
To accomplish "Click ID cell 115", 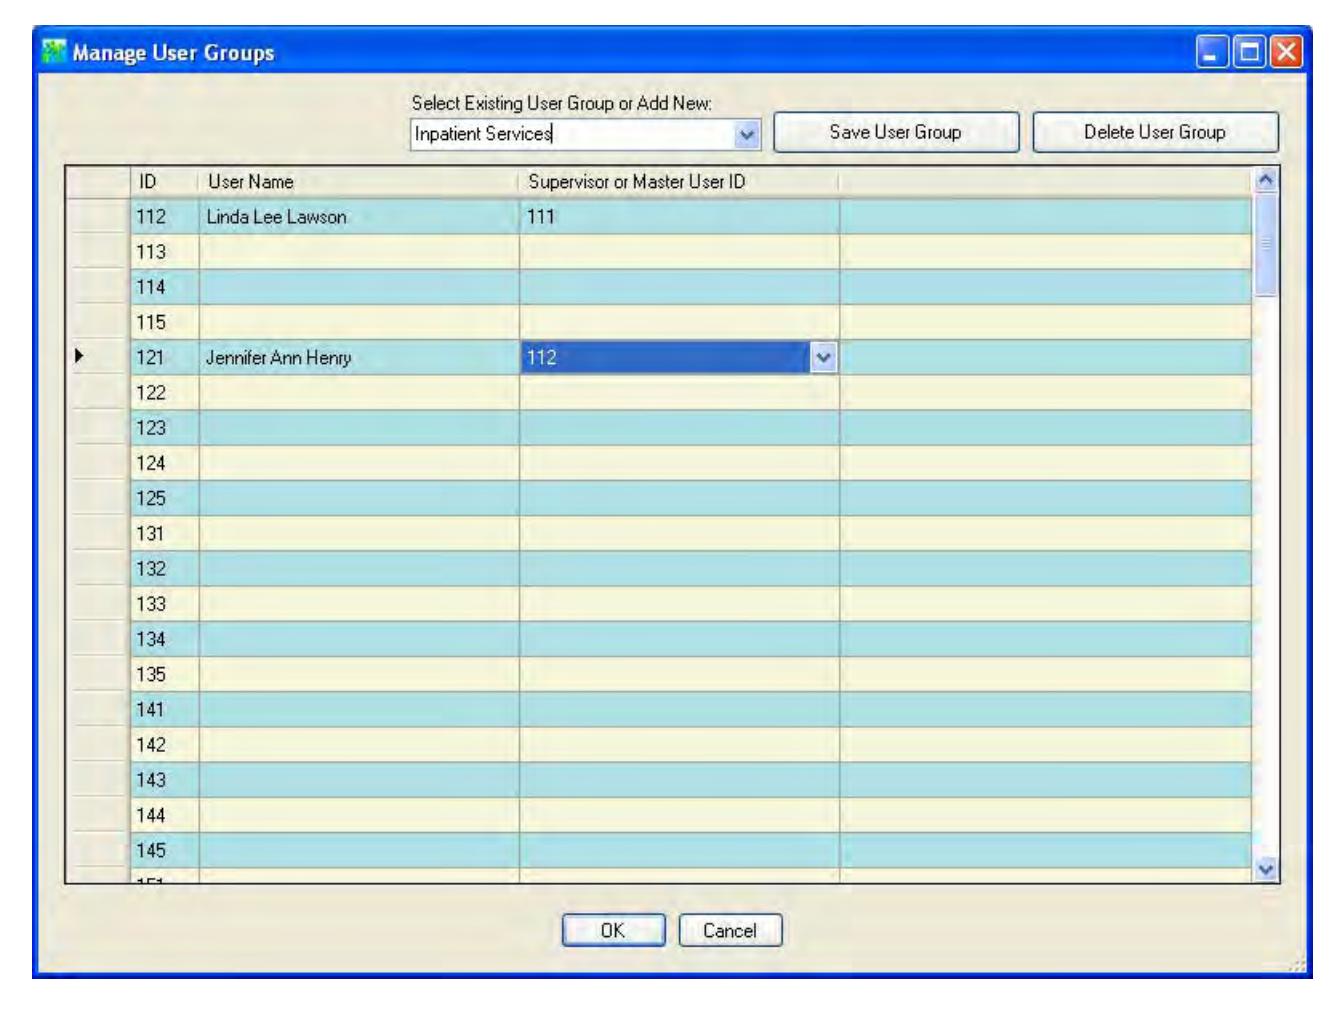I will coord(165,322).
